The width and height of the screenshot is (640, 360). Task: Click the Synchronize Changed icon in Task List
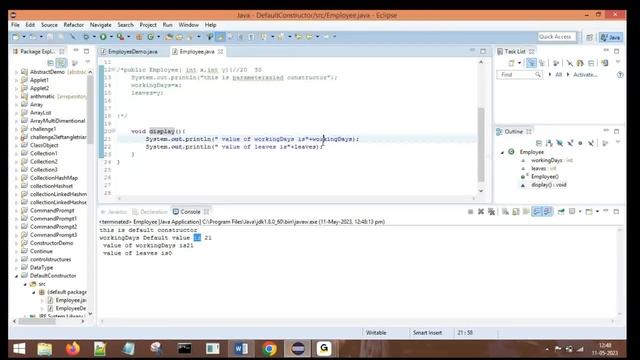[604, 63]
